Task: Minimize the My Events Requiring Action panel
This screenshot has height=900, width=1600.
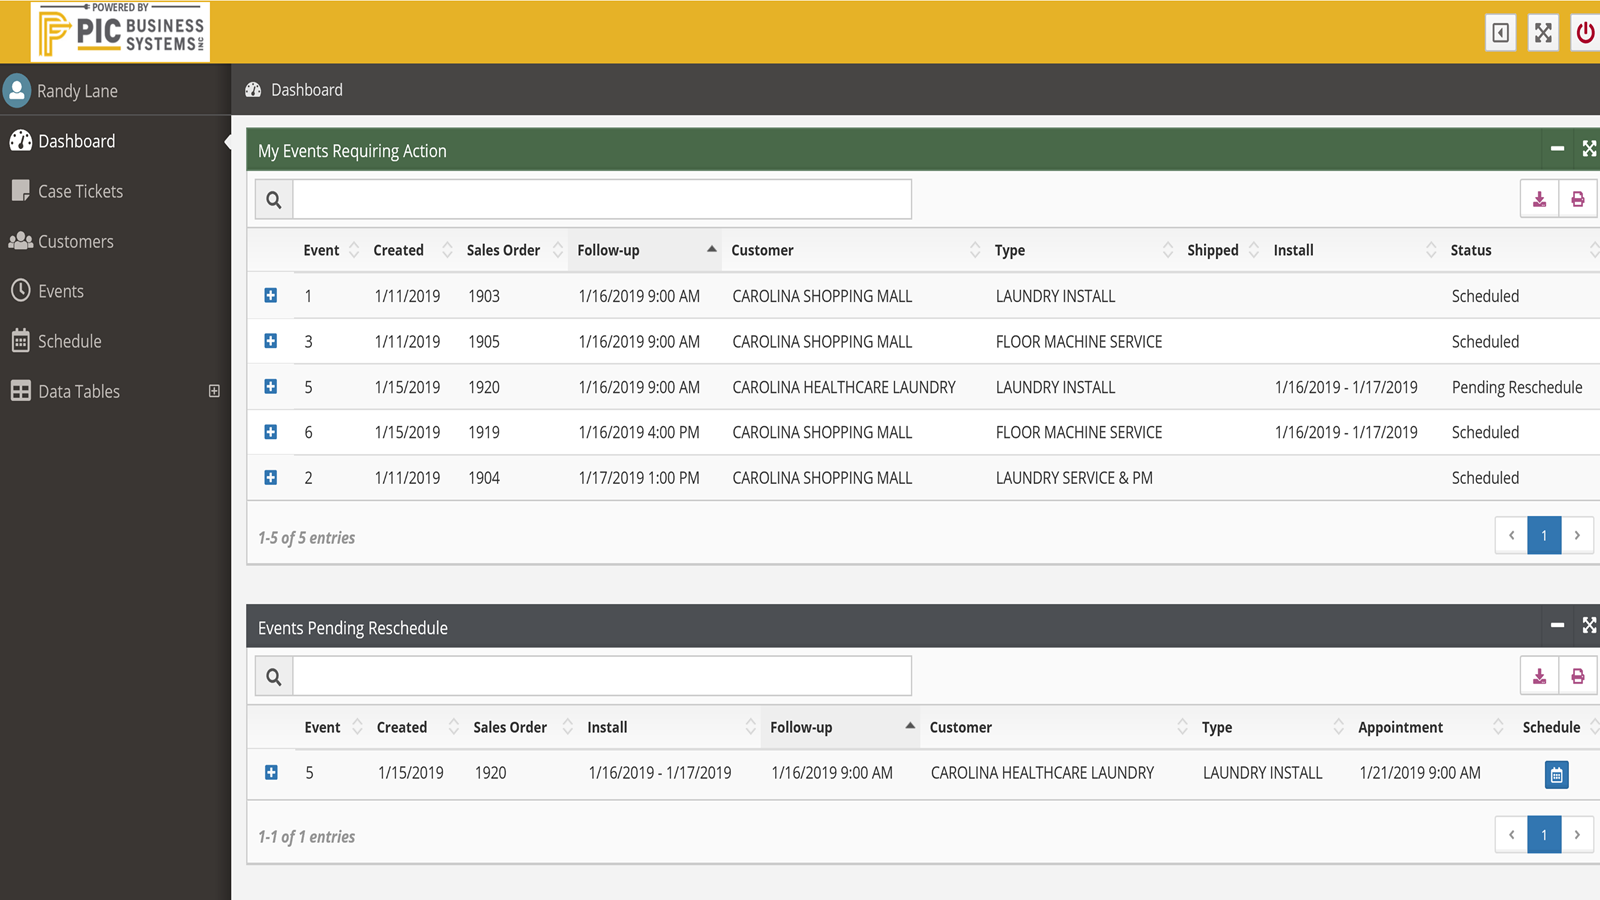Action: coord(1557,149)
